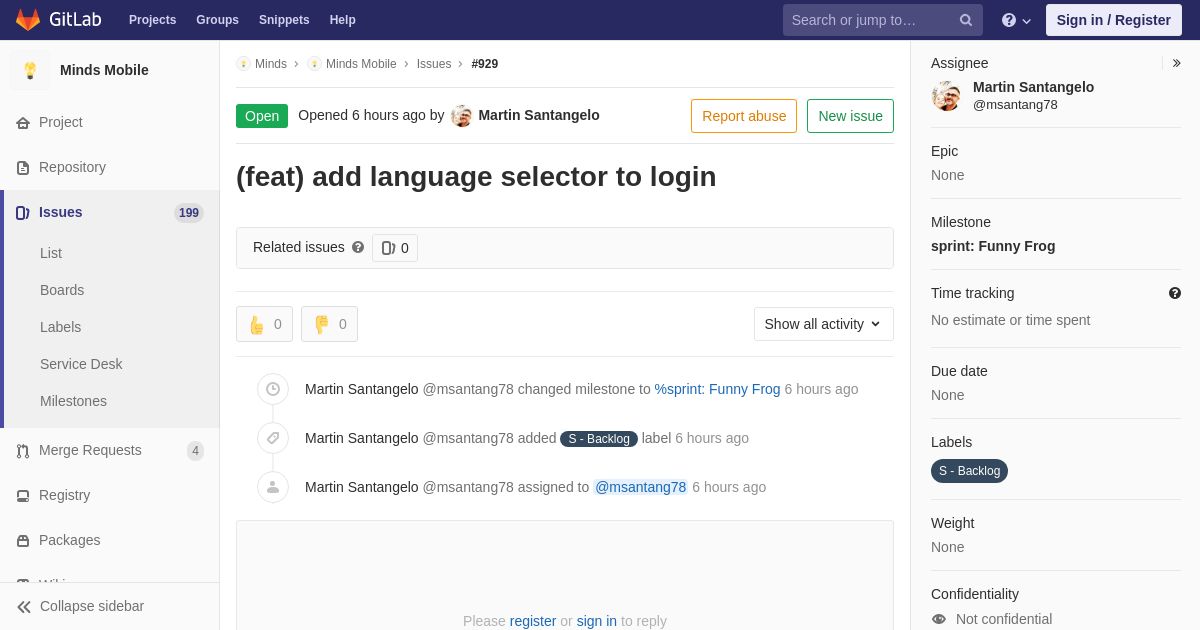Open the Snippets menu item
Image resolution: width=1200 pixels, height=630 pixels.
[284, 20]
